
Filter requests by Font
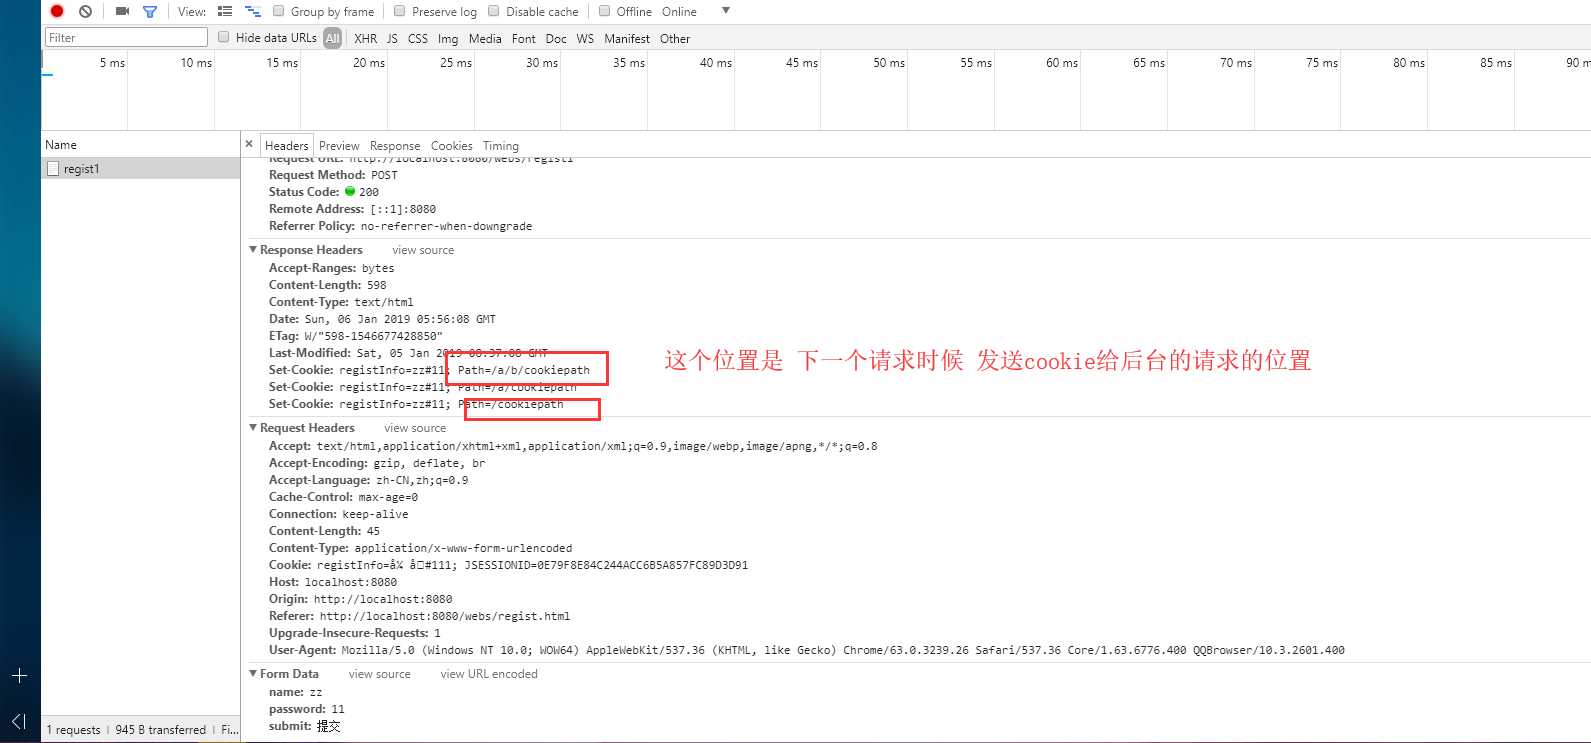pyautogui.click(x=524, y=38)
